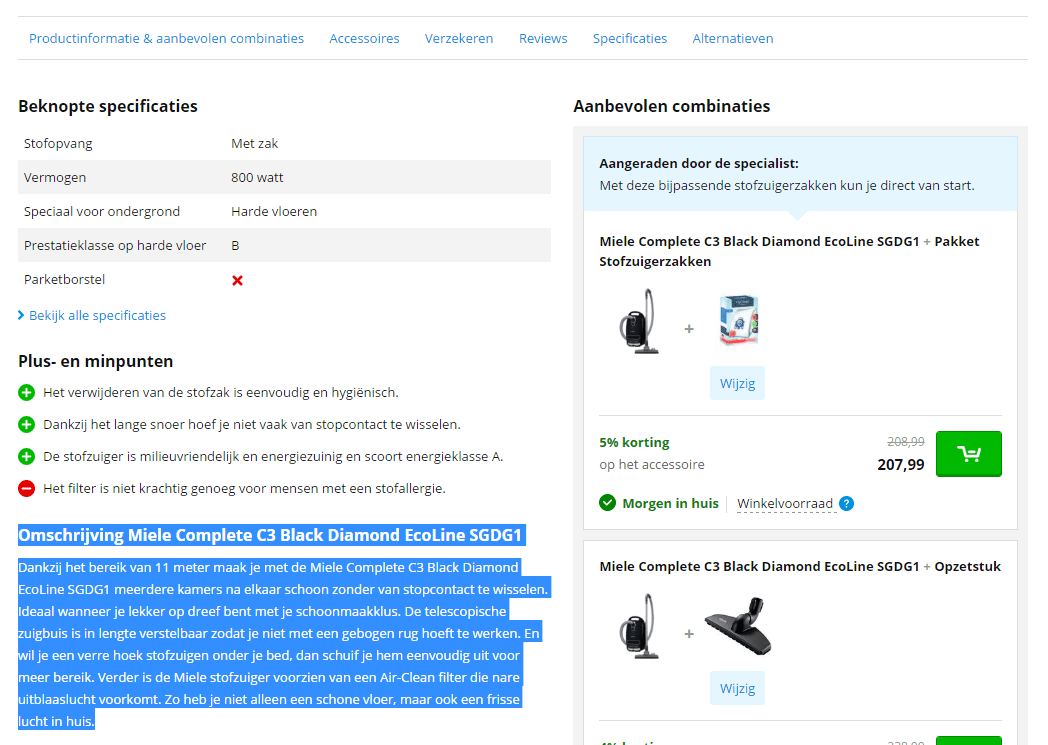Viewport: 1048px width, 745px height.
Task: Open the Accessoires tab
Action: pyautogui.click(x=364, y=38)
